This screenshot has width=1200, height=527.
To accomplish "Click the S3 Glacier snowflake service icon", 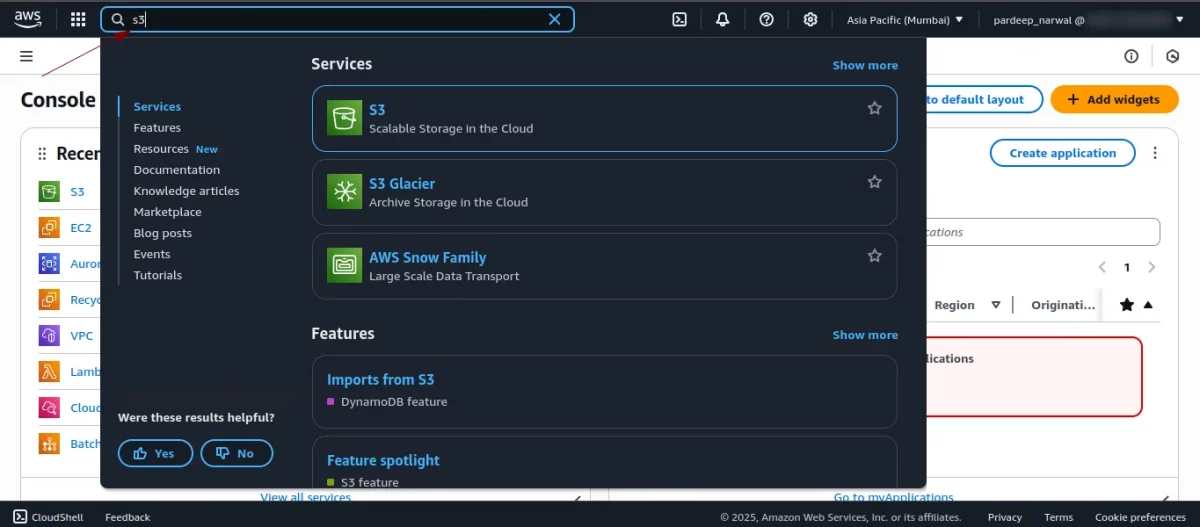I will (345, 192).
